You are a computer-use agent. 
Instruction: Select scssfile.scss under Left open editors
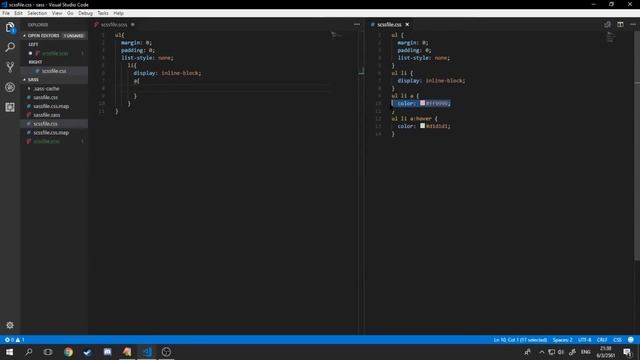(x=54, y=53)
